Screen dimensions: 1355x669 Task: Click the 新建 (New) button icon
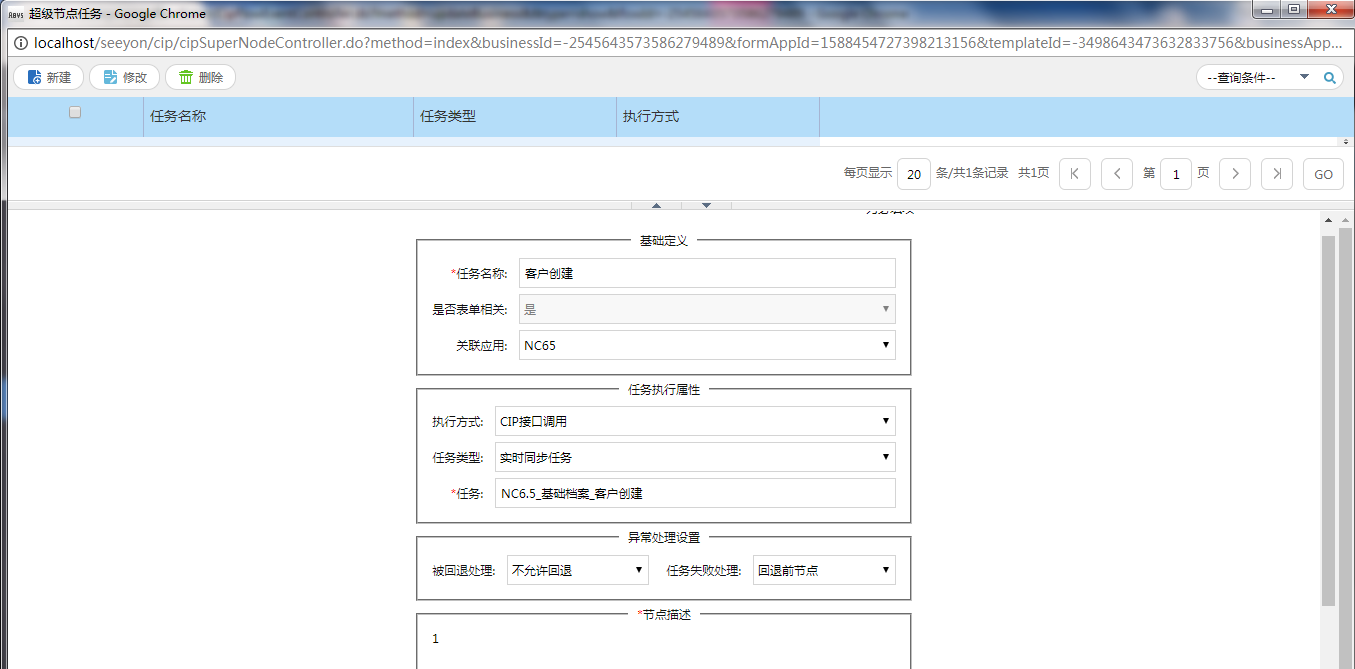tap(35, 77)
